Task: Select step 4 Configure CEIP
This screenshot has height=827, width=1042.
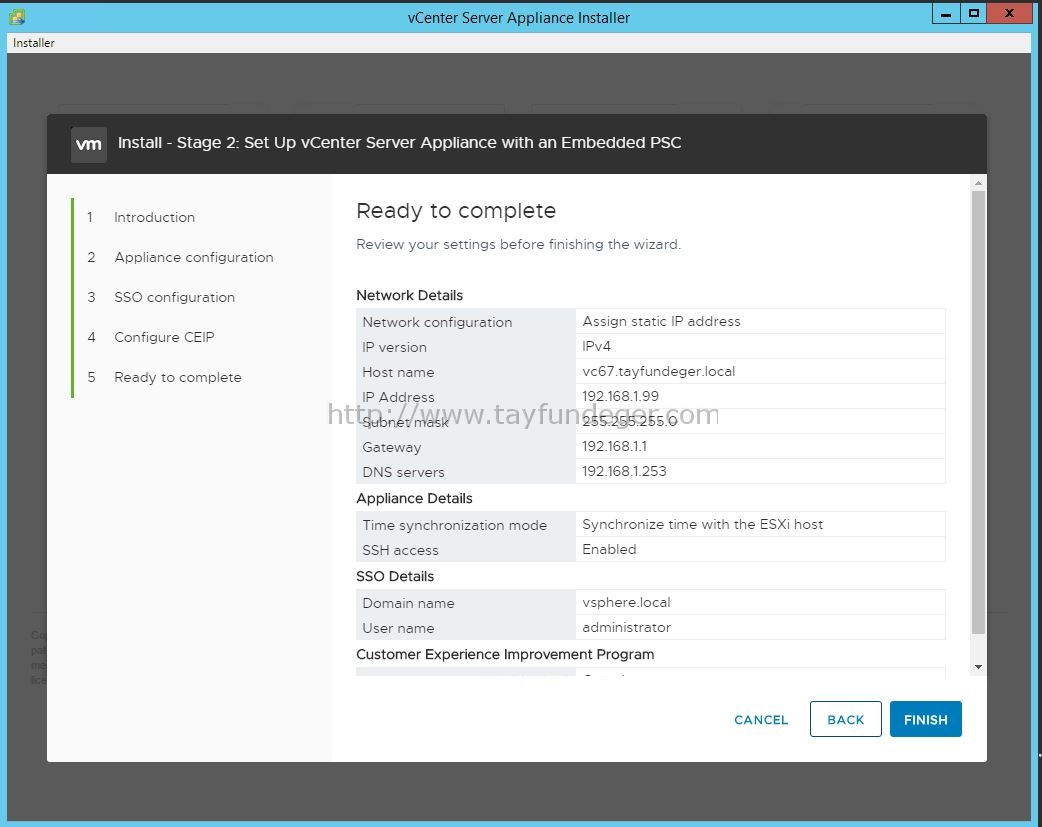Action: (164, 337)
